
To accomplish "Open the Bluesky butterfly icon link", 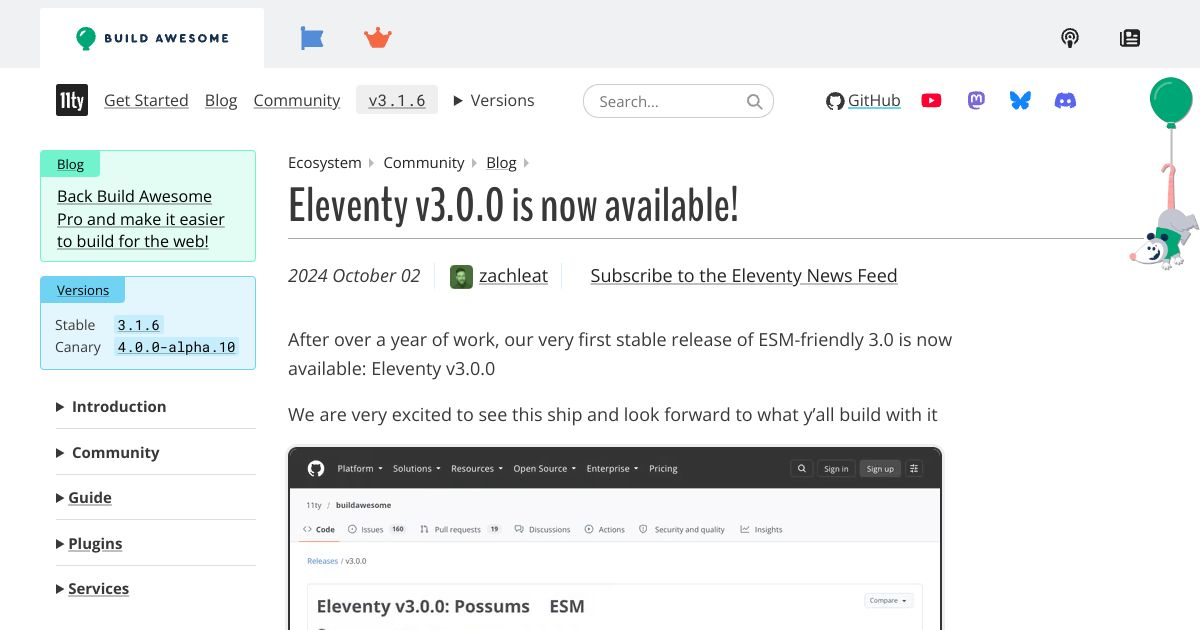I will click(1020, 100).
